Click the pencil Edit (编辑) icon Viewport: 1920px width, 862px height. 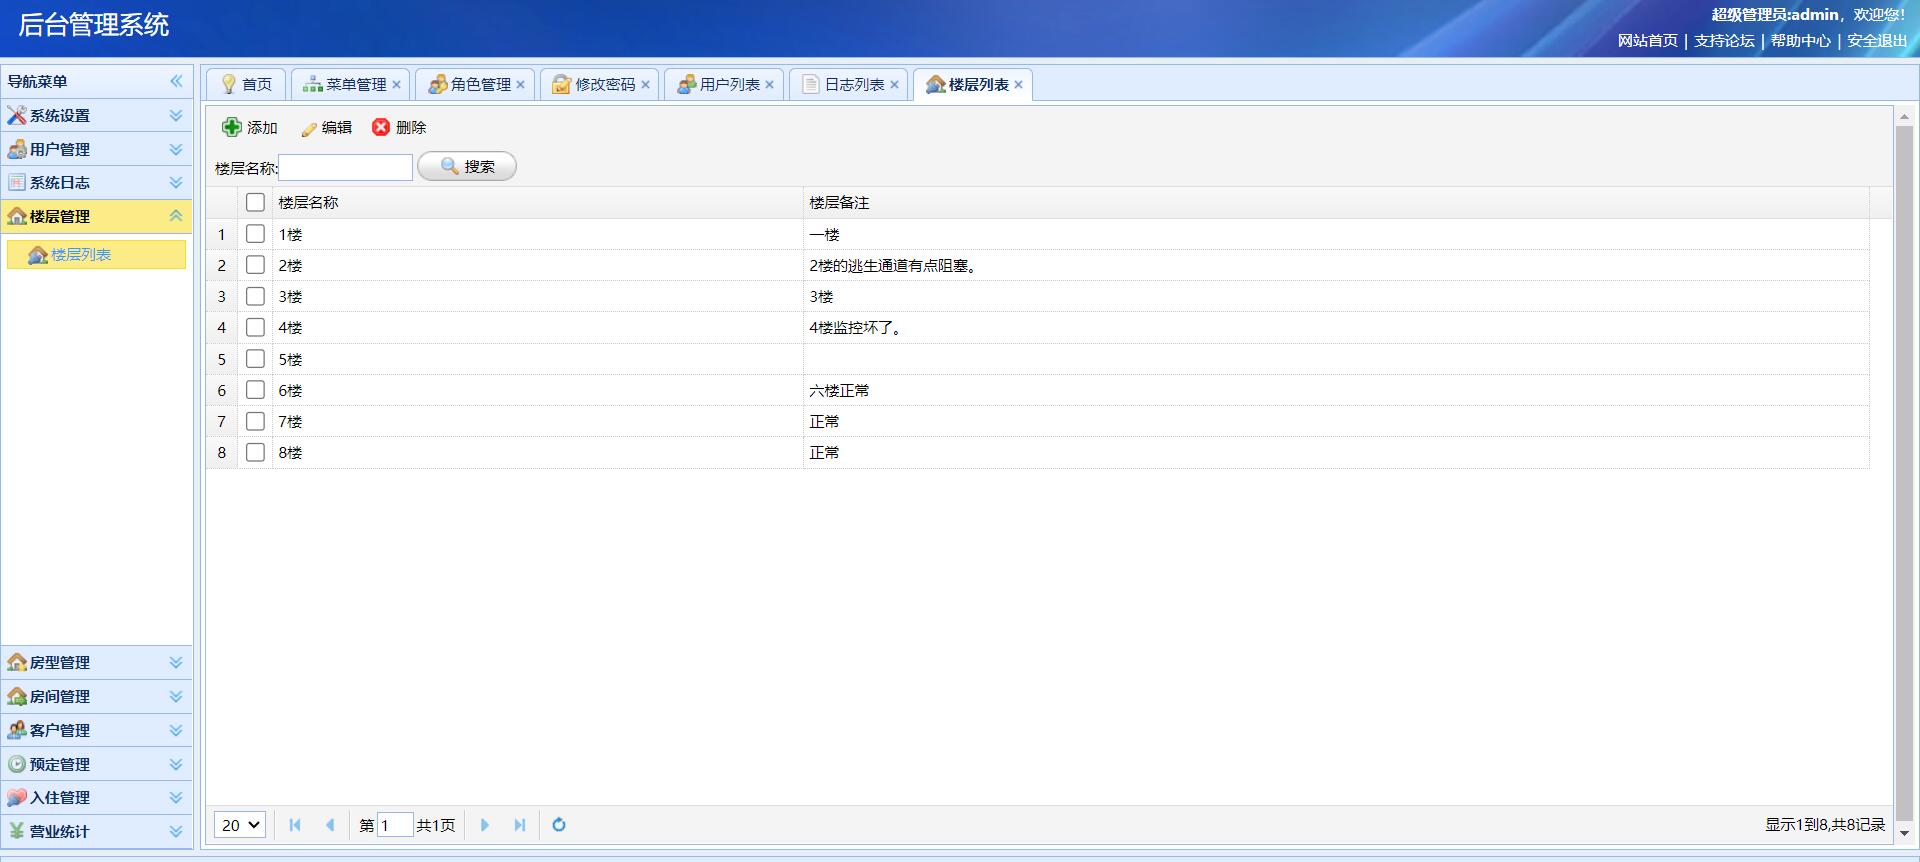309,128
